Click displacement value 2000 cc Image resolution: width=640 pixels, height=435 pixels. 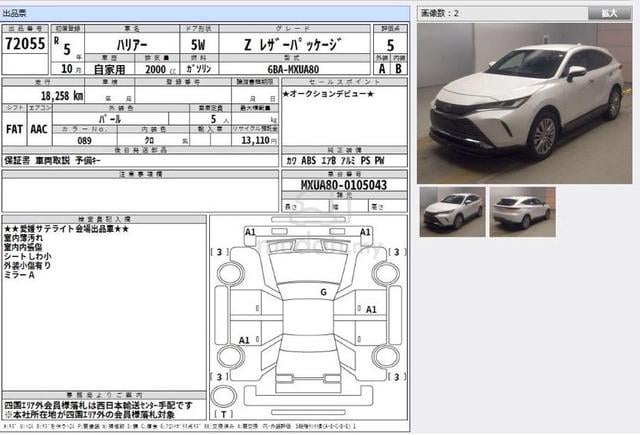[160, 69]
